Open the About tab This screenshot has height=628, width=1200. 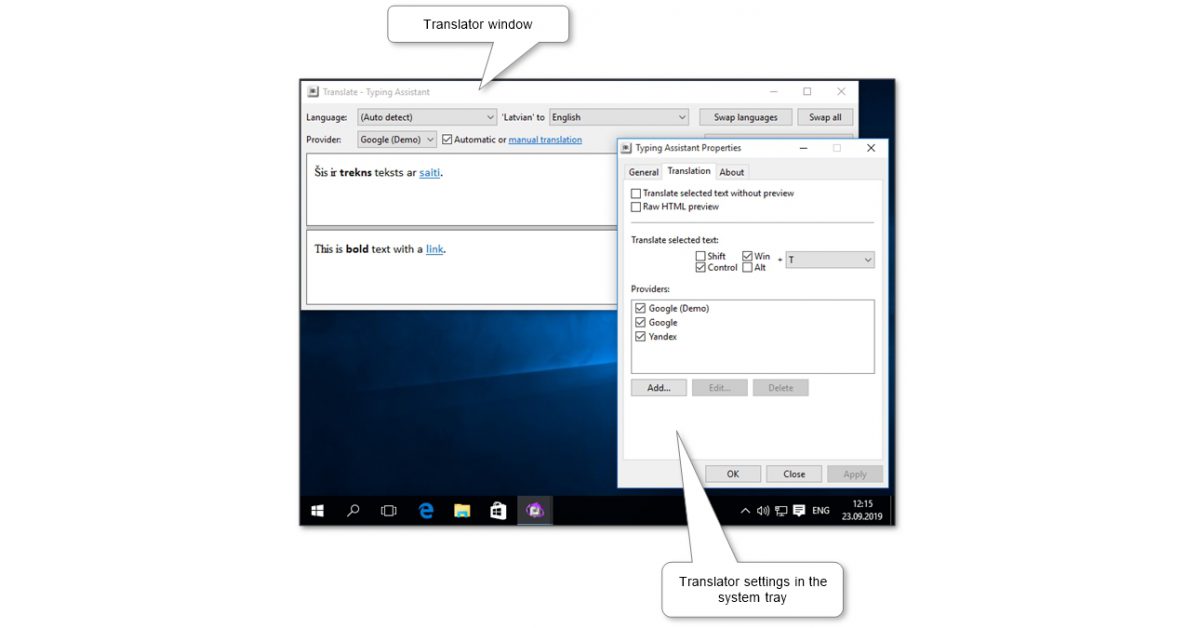(732, 171)
